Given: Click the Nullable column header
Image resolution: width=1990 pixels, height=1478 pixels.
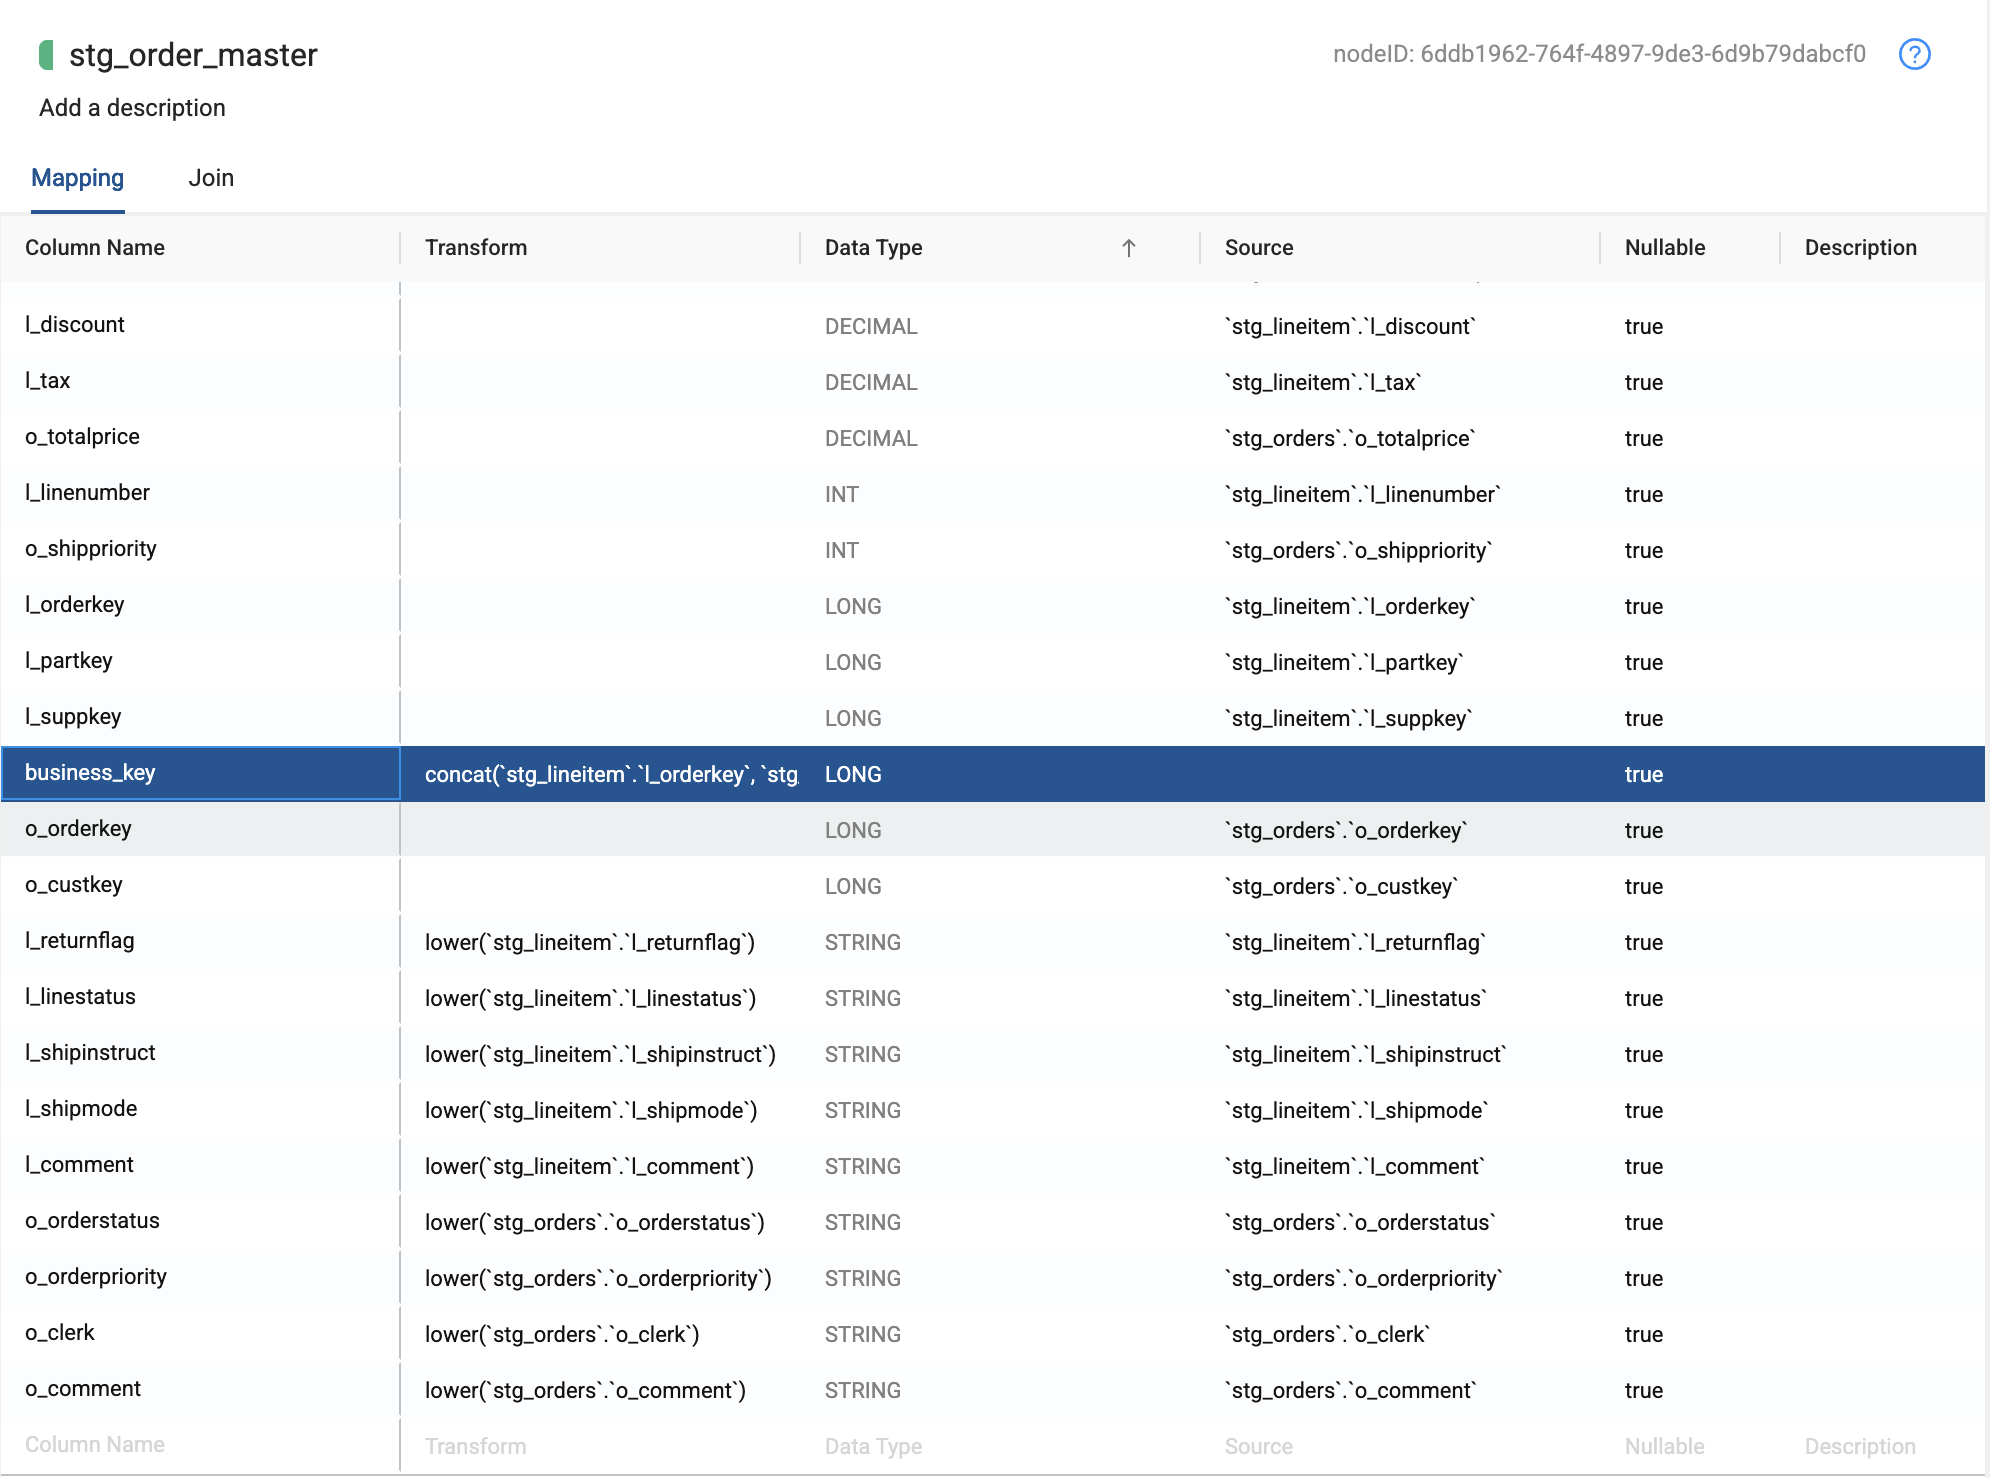Looking at the screenshot, I should (1665, 248).
